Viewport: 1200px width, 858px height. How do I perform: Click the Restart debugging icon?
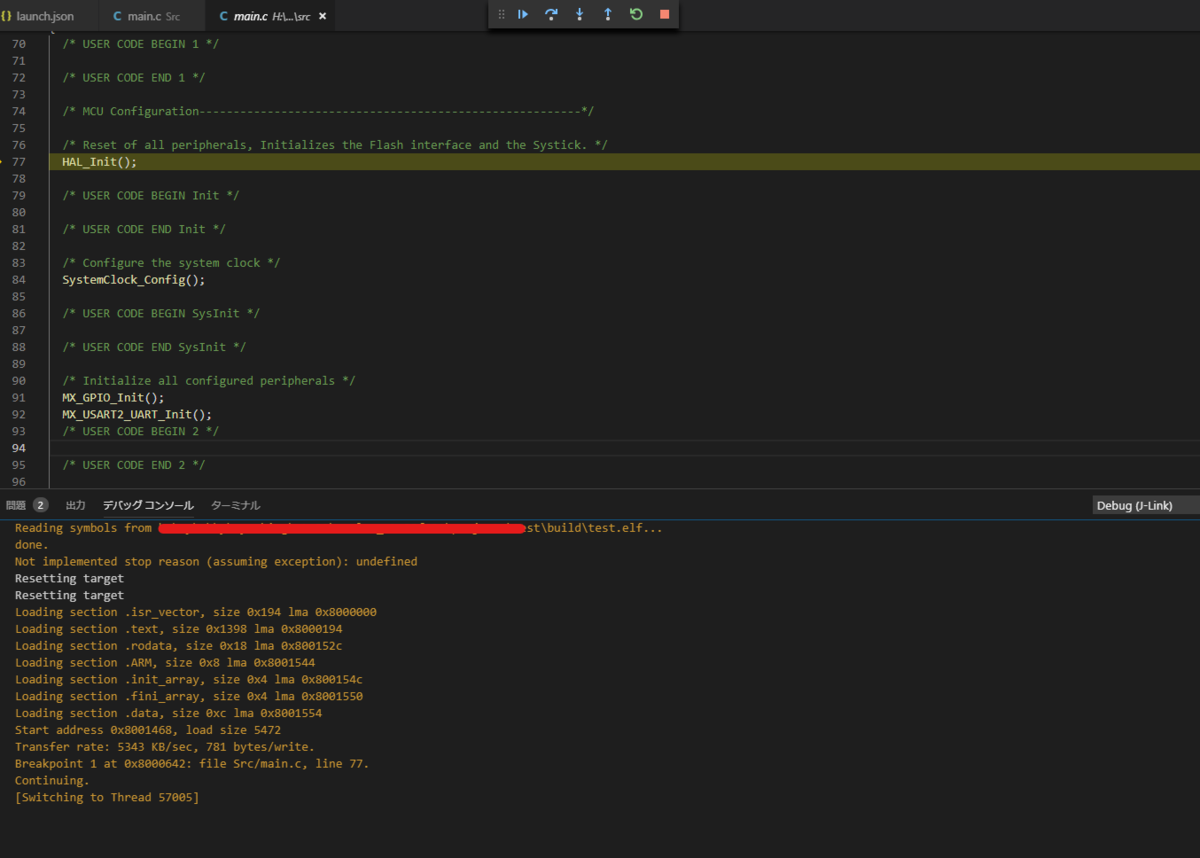636,14
